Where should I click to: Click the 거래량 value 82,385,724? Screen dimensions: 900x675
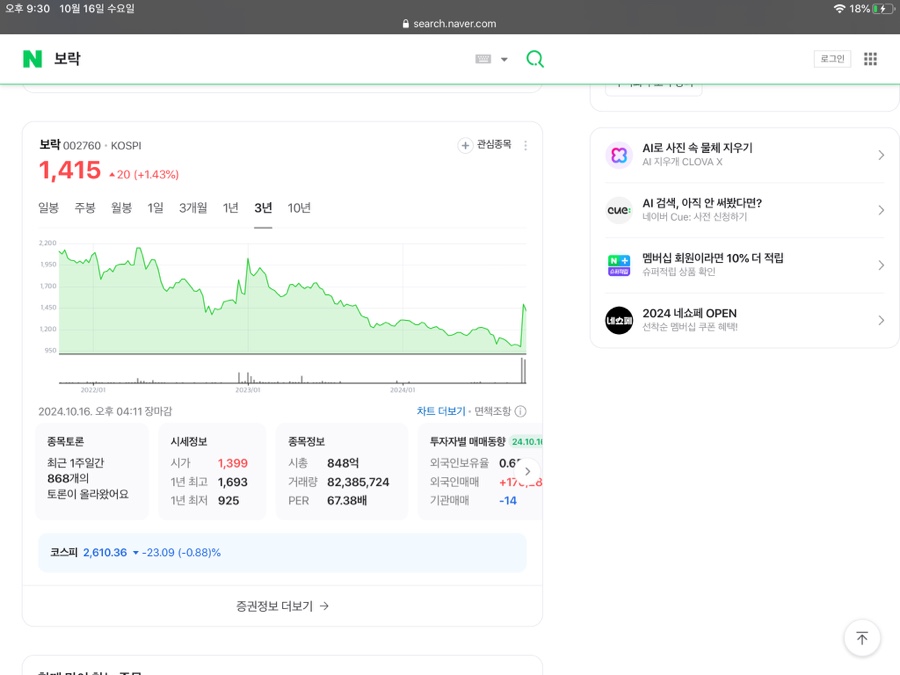358,482
